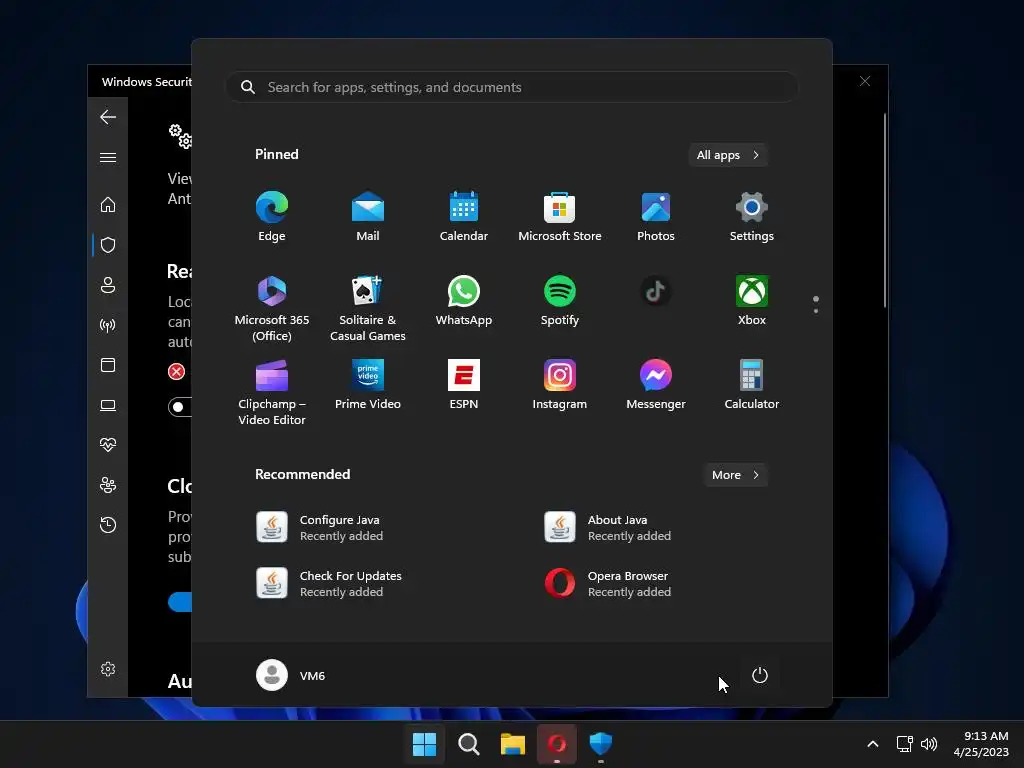This screenshot has width=1024, height=768.
Task: Open the Edge browser from pinned apps
Action: coord(272,216)
